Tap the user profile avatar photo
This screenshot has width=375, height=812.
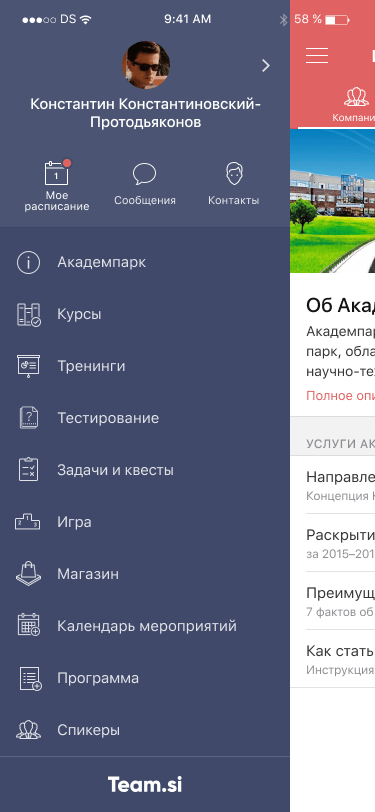(146, 65)
